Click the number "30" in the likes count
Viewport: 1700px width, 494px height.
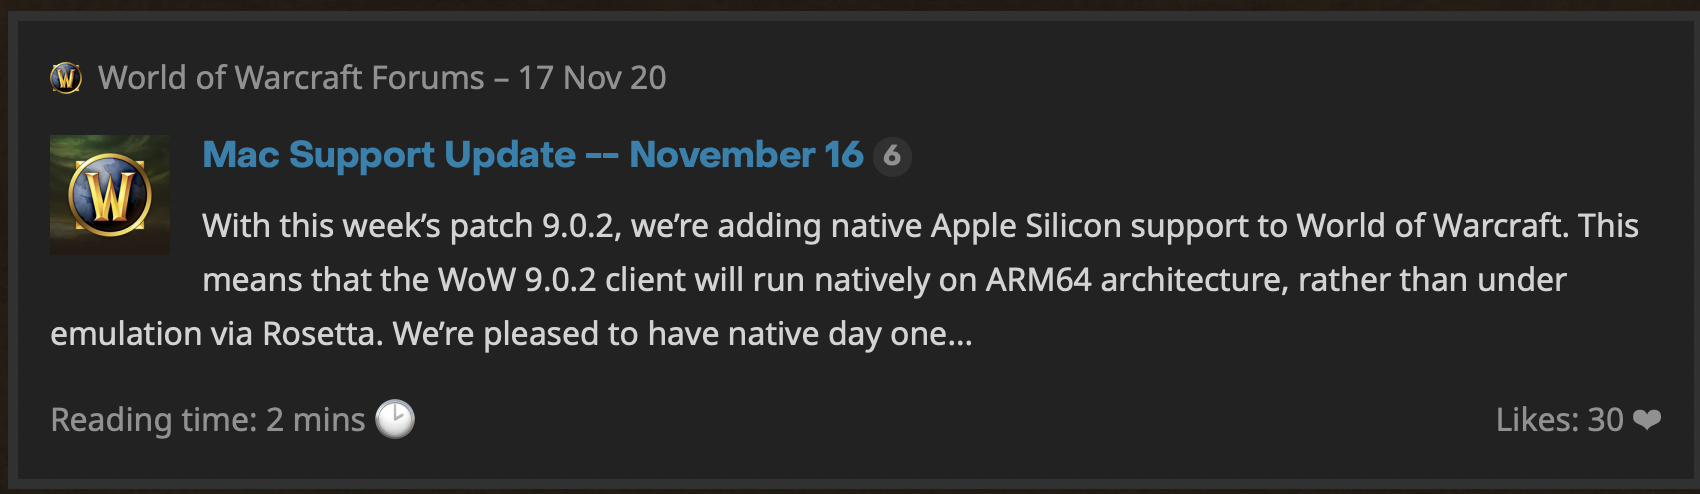click(1605, 420)
